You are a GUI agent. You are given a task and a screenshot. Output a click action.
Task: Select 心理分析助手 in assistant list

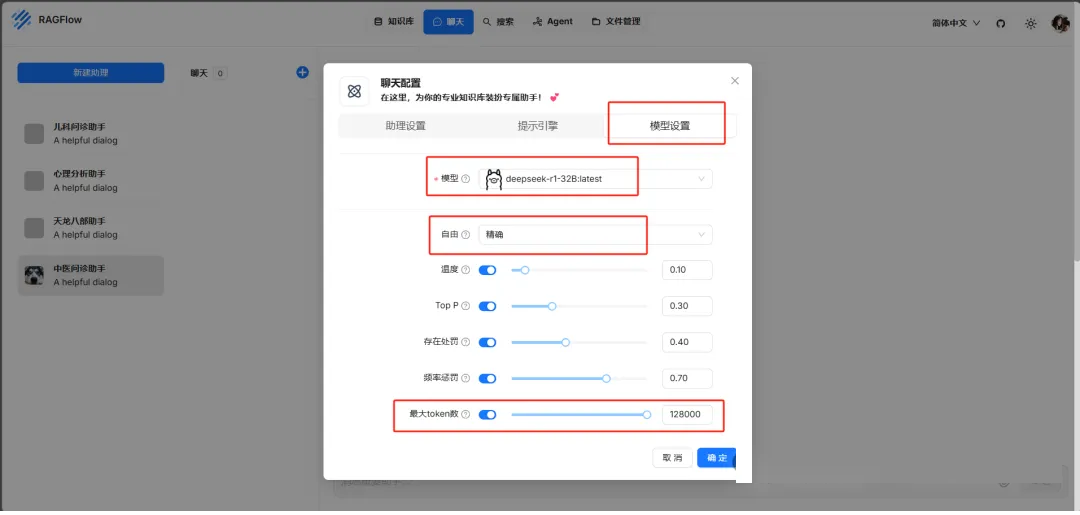91,181
